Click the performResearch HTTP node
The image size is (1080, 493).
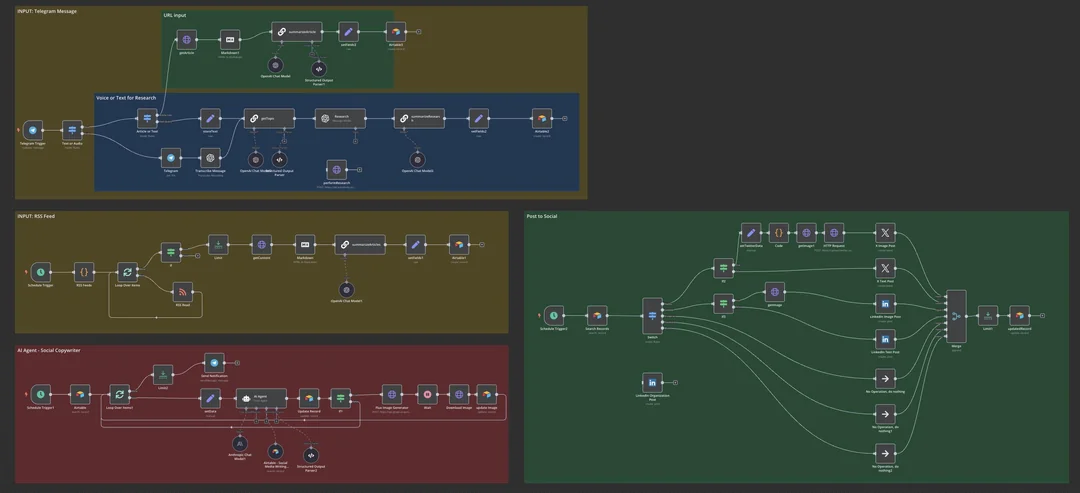click(337, 169)
